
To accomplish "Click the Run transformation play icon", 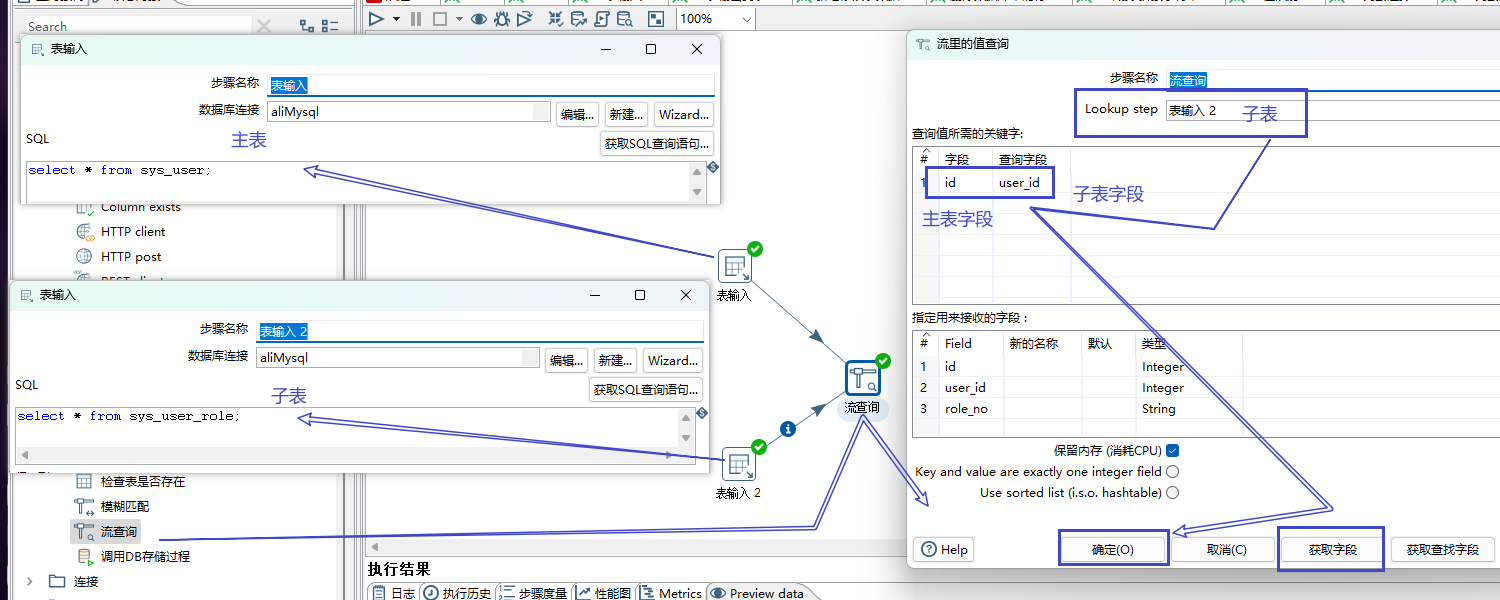I will point(376,19).
